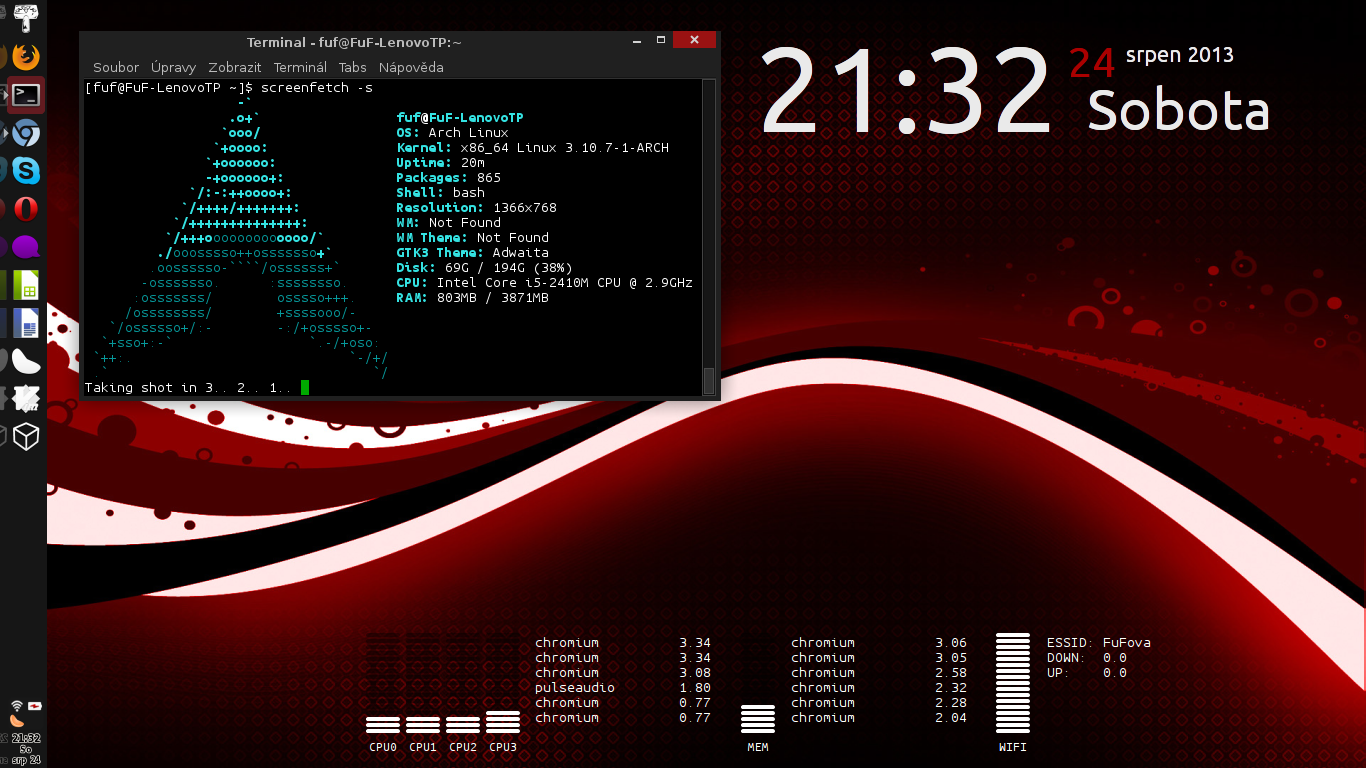Open the purple chat bubble messenger icon
1366x768 pixels.
click(26, 247)
